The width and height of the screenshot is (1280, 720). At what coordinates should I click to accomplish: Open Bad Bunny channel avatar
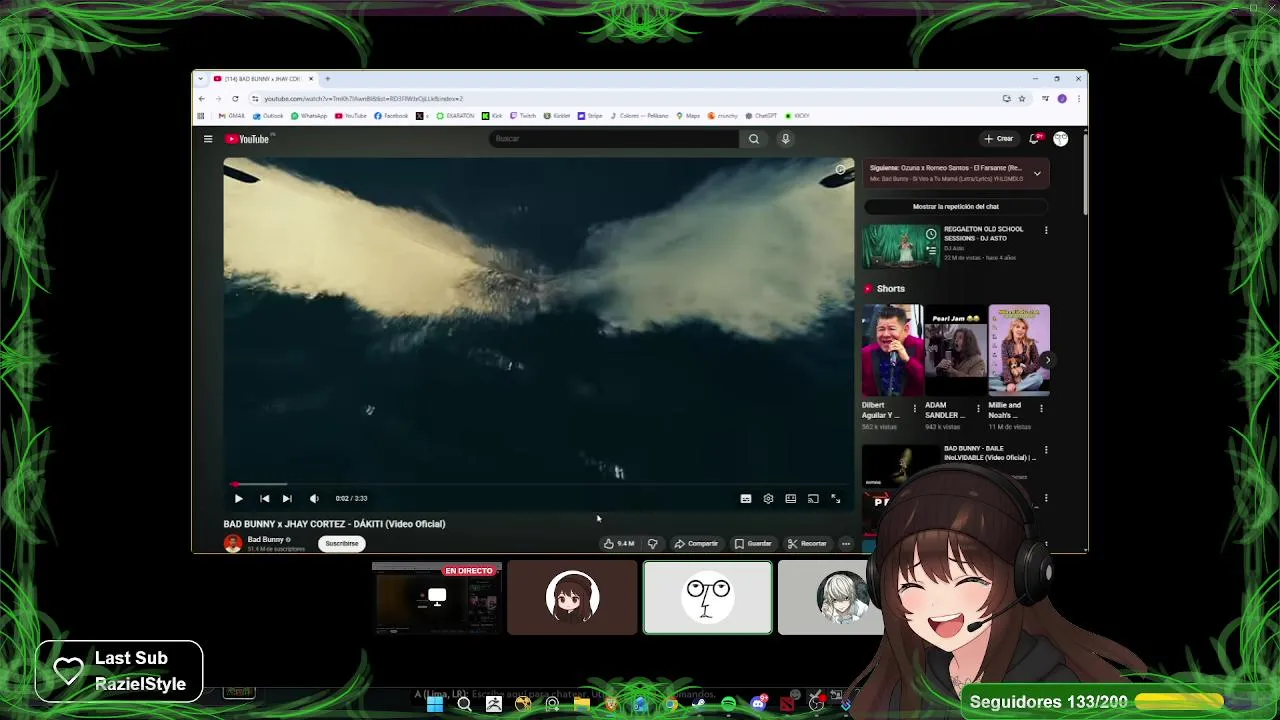pyautogui.click(x=233, y=543)
